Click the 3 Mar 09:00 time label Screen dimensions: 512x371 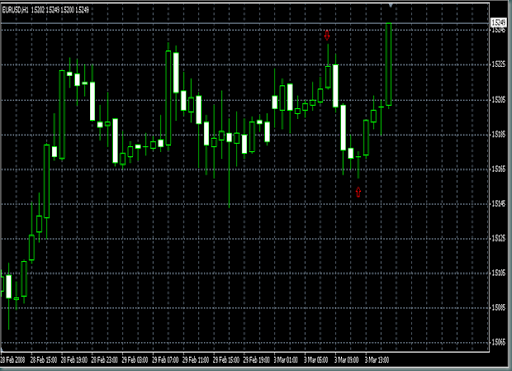tap(347, 360)
